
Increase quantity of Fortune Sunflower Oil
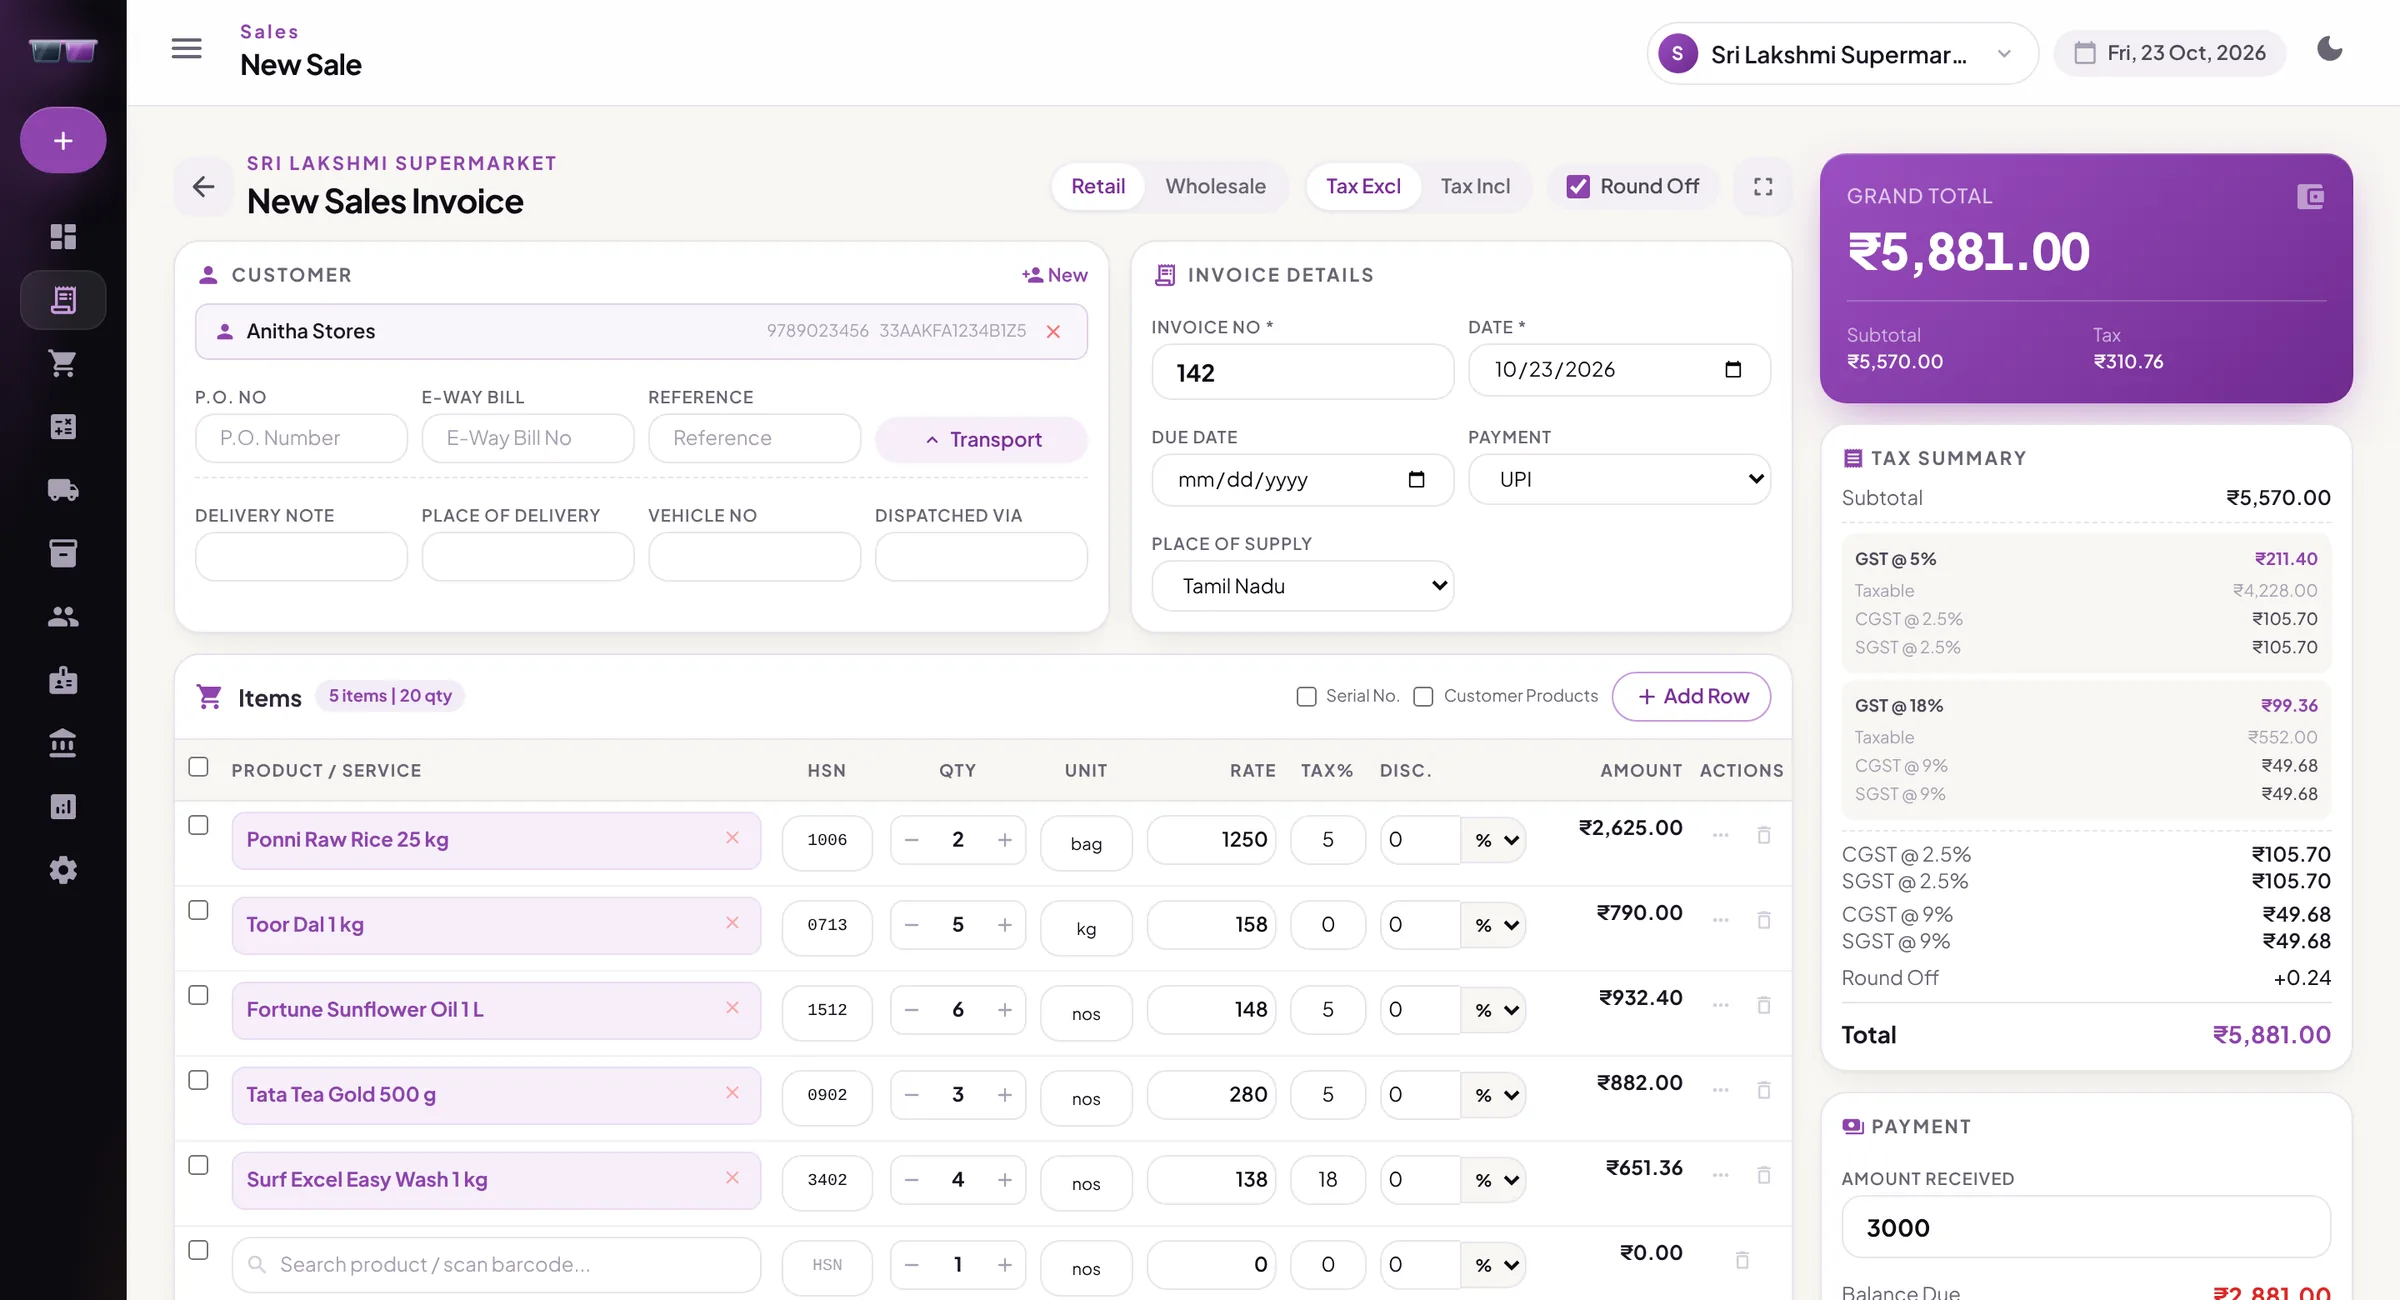[1005, 1010]
